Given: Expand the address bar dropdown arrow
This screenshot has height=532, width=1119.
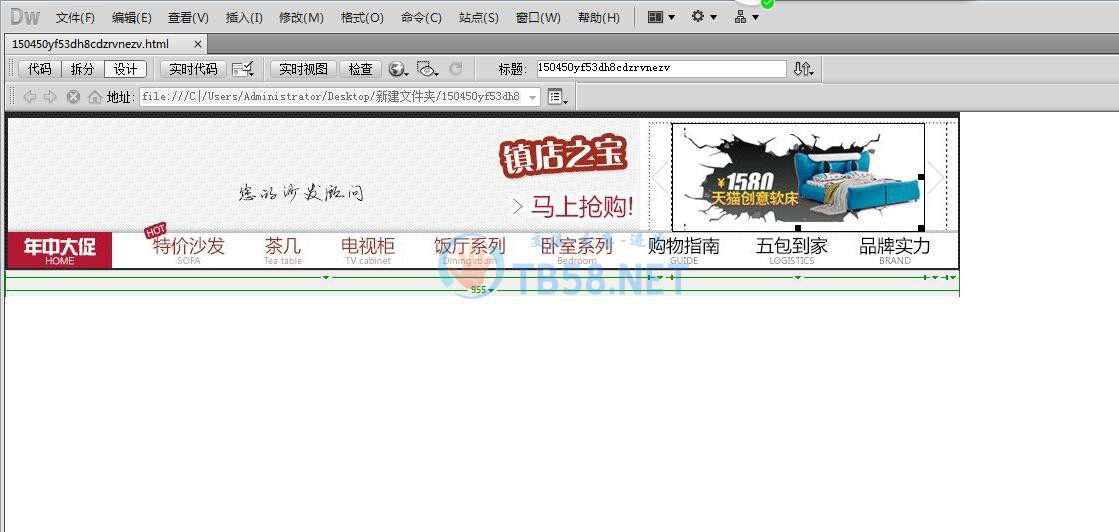Looking at the screenshot, I should click(532, 97).
